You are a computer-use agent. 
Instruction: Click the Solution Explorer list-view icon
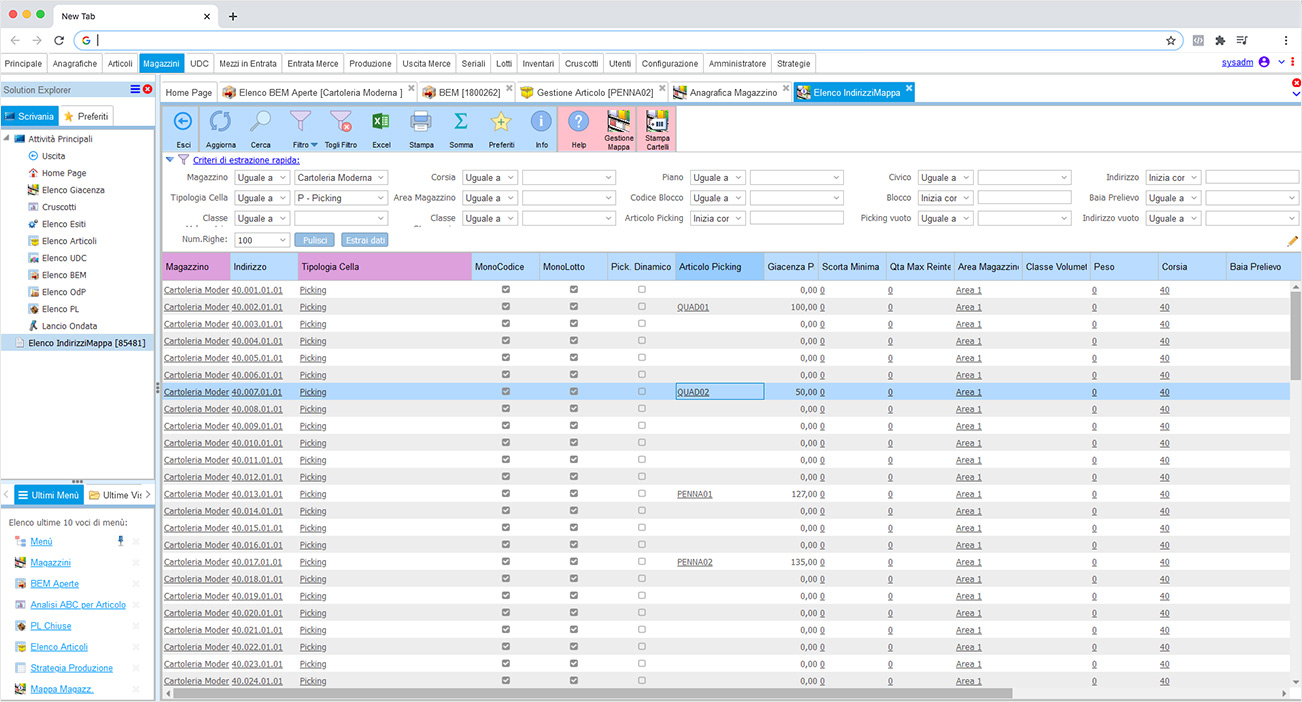135,90
